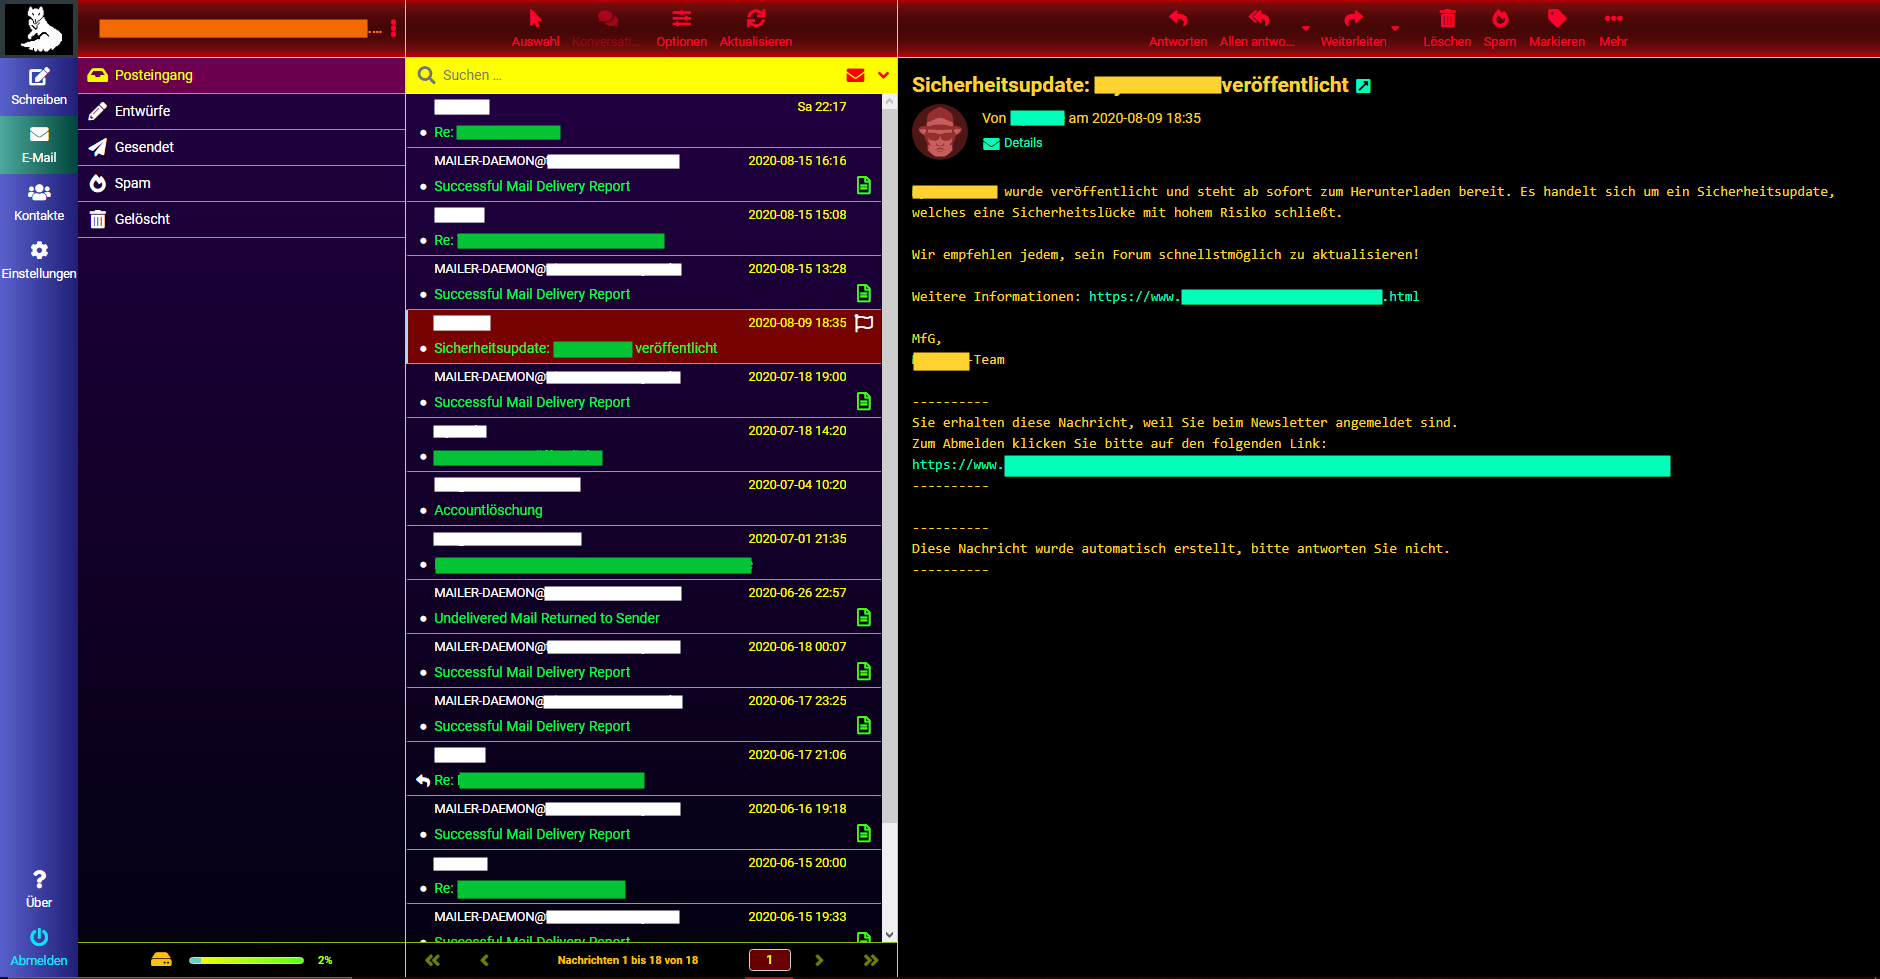Click the Abmelden logout icon

click(x=39, y=938)
